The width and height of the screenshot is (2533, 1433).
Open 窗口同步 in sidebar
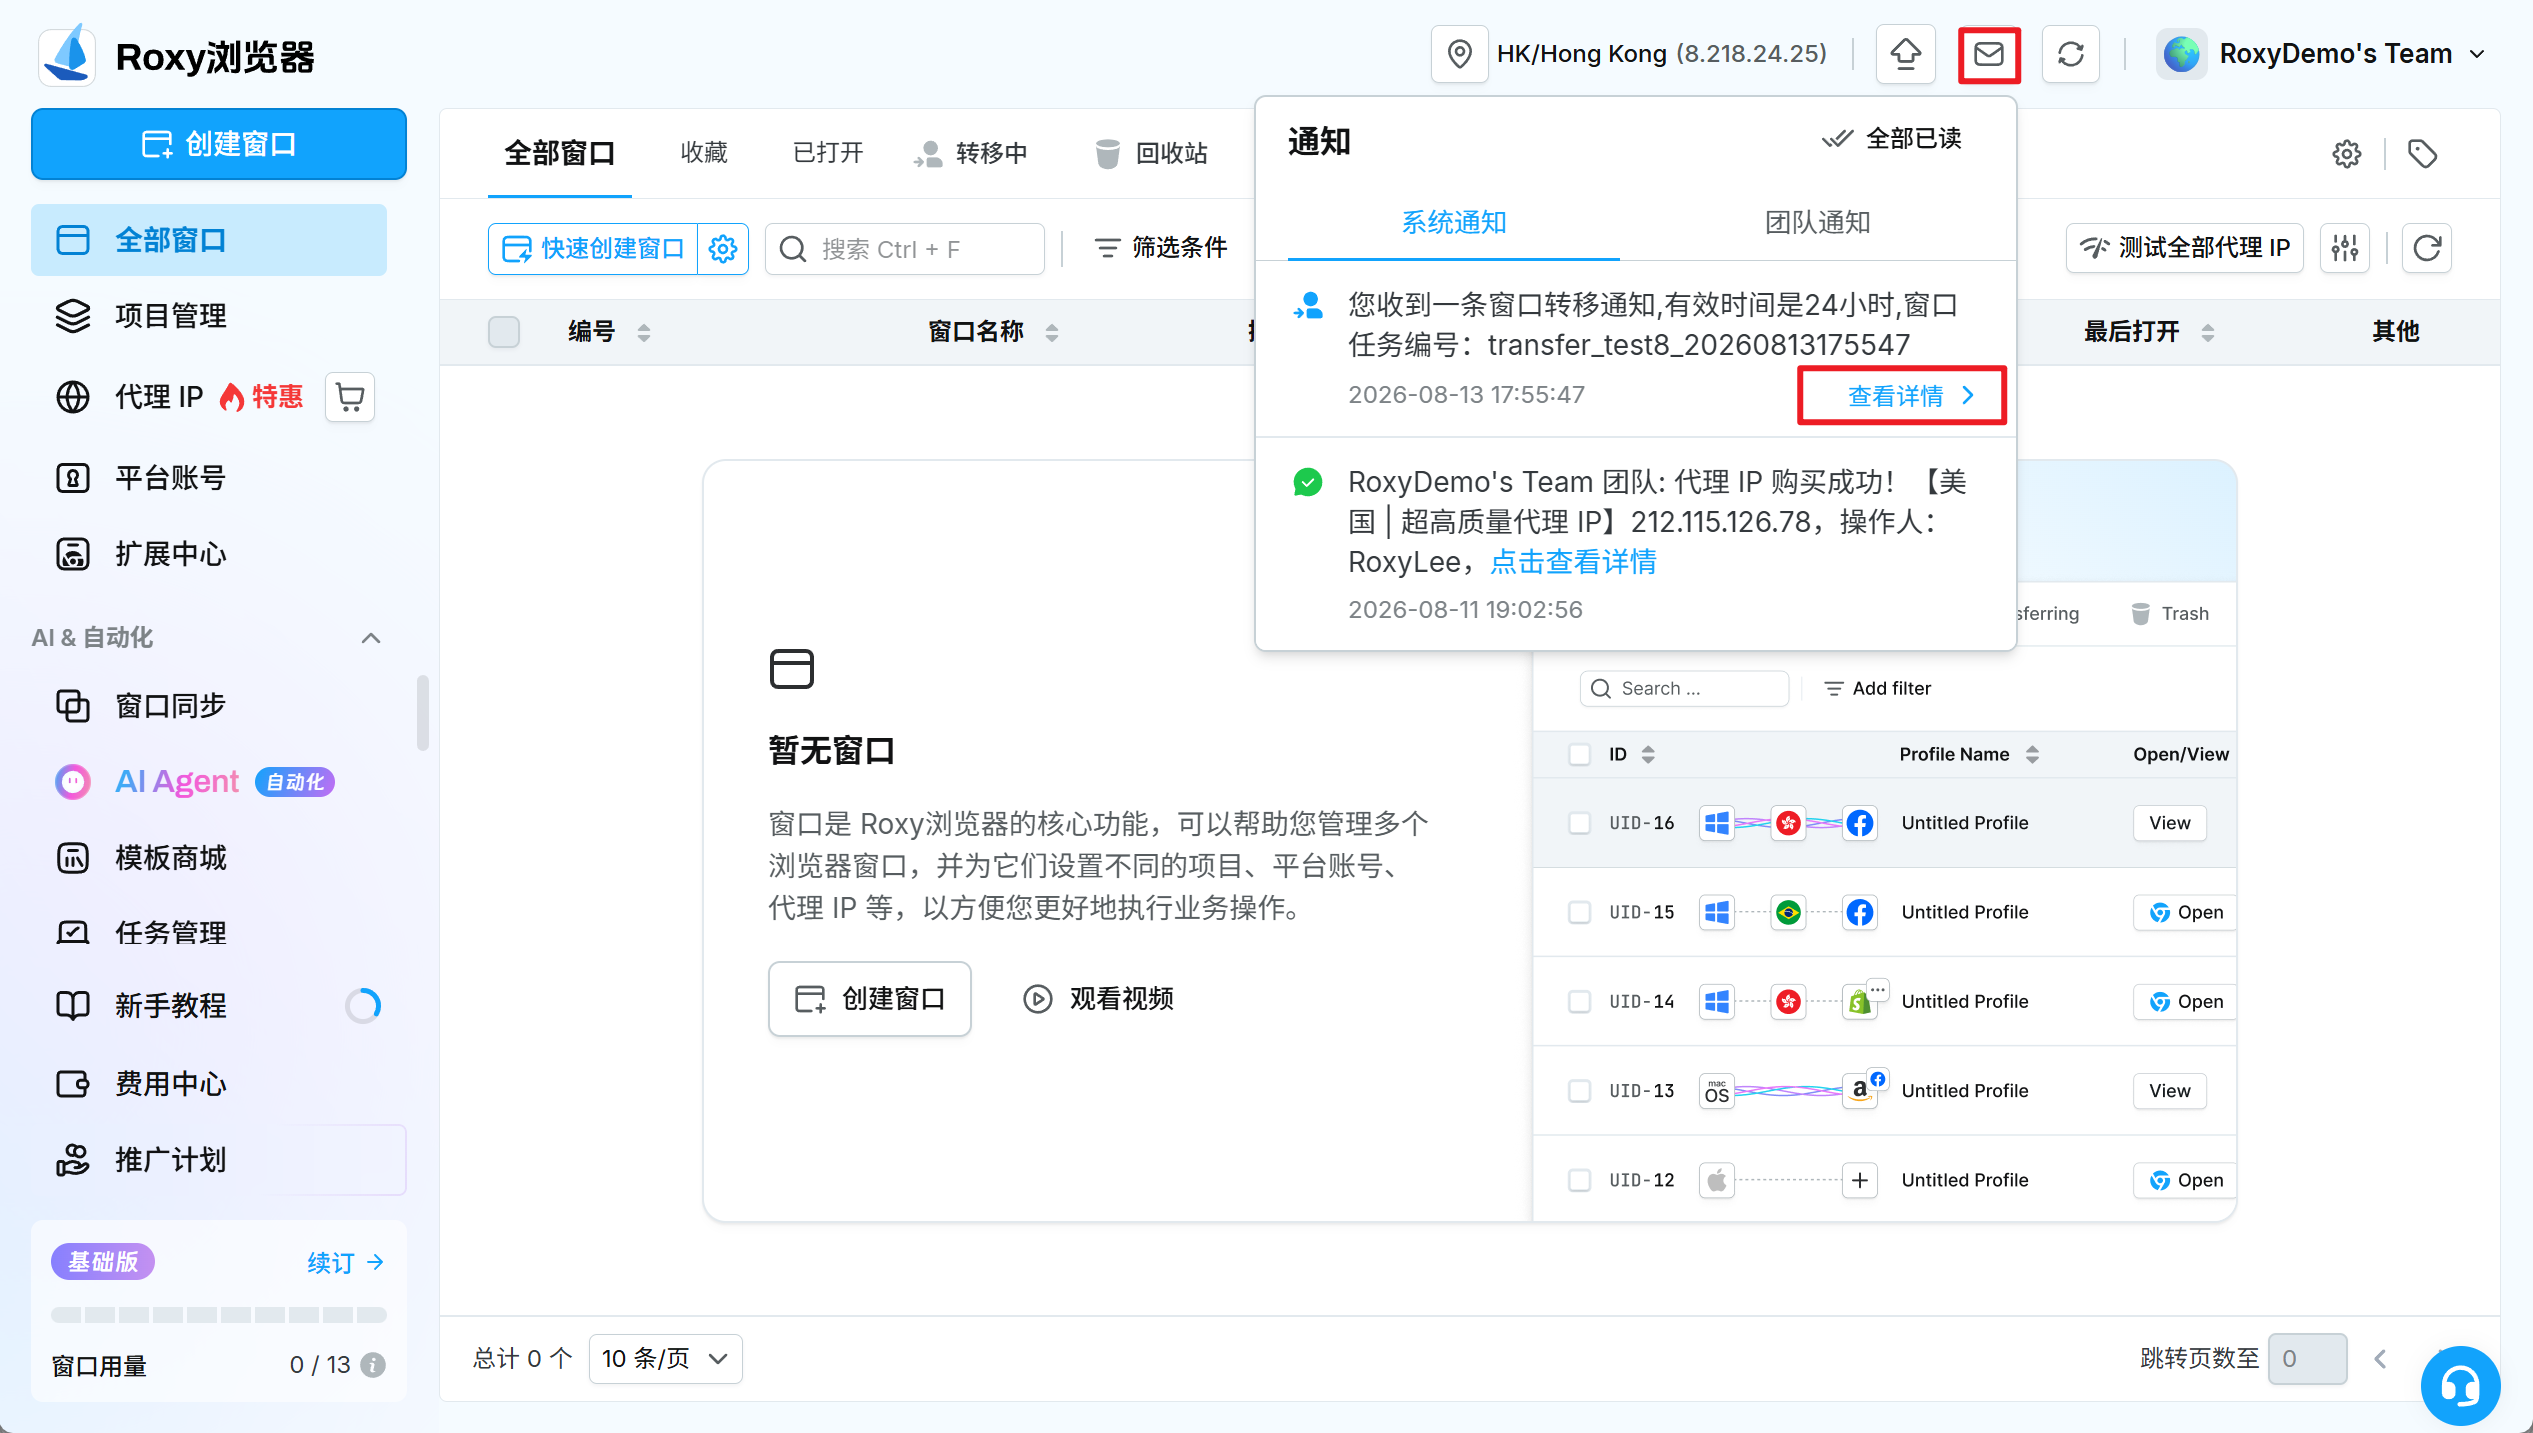(209, 706)
